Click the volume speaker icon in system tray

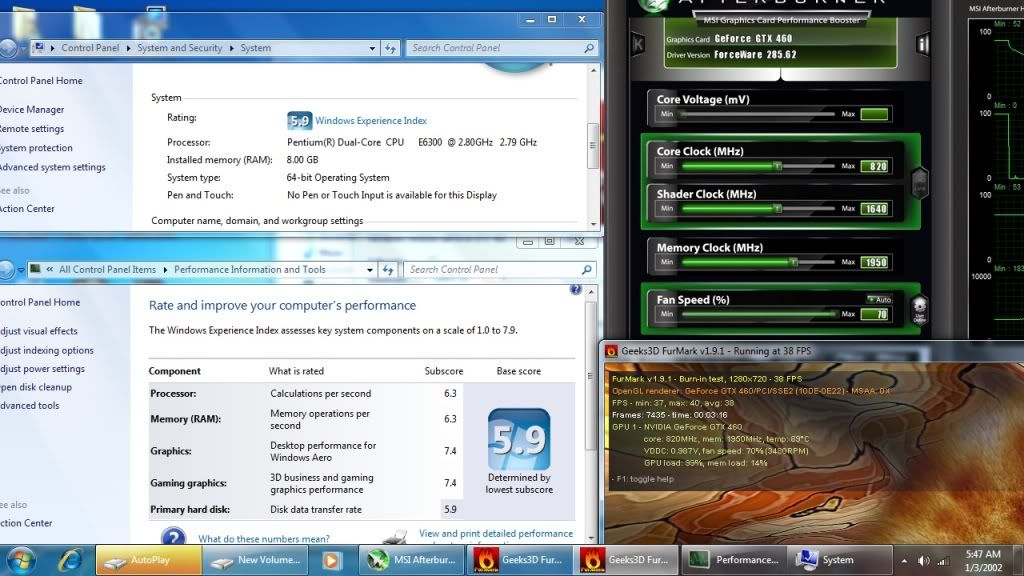[x=923, y=560]
